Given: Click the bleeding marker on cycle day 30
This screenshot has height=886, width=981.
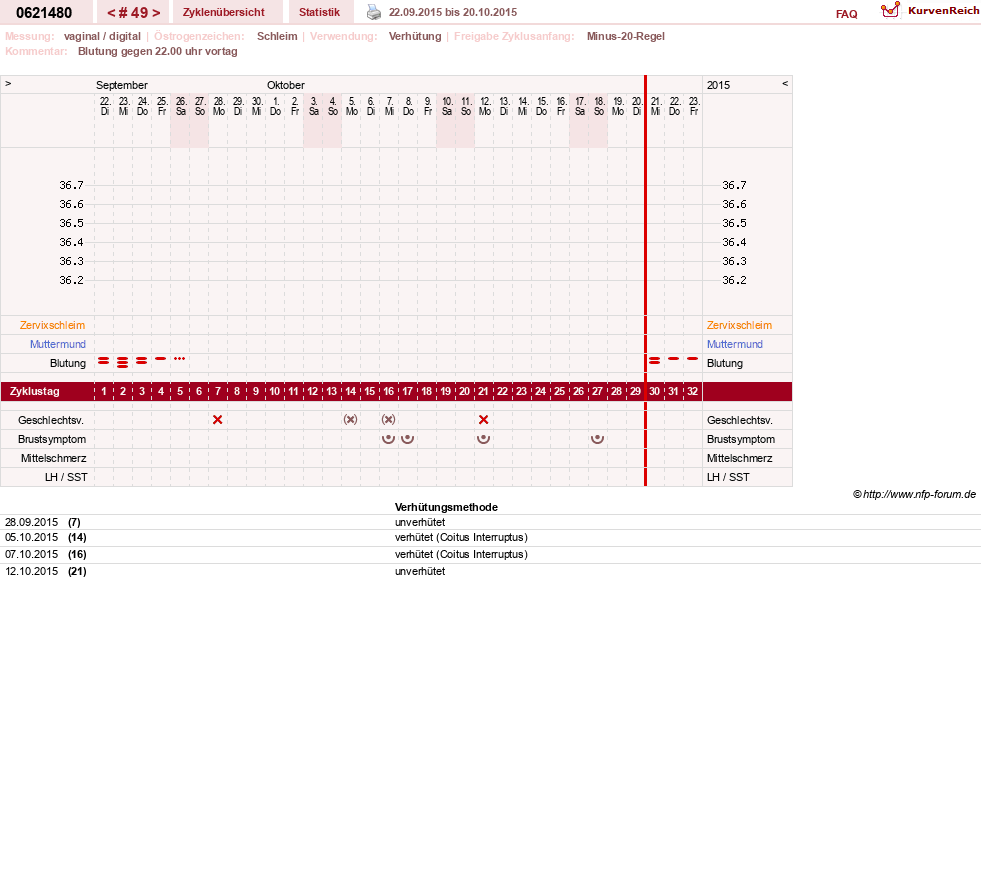Looking at the screenshot, I should click(x=654, y=361).
